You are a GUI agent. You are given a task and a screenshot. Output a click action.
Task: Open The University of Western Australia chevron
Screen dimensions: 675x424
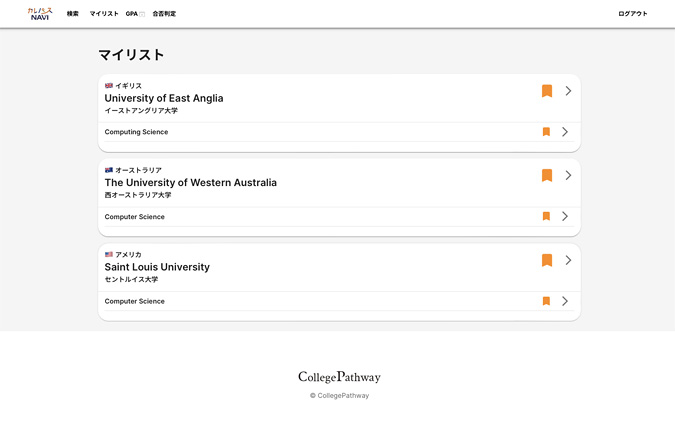point(568,175)
